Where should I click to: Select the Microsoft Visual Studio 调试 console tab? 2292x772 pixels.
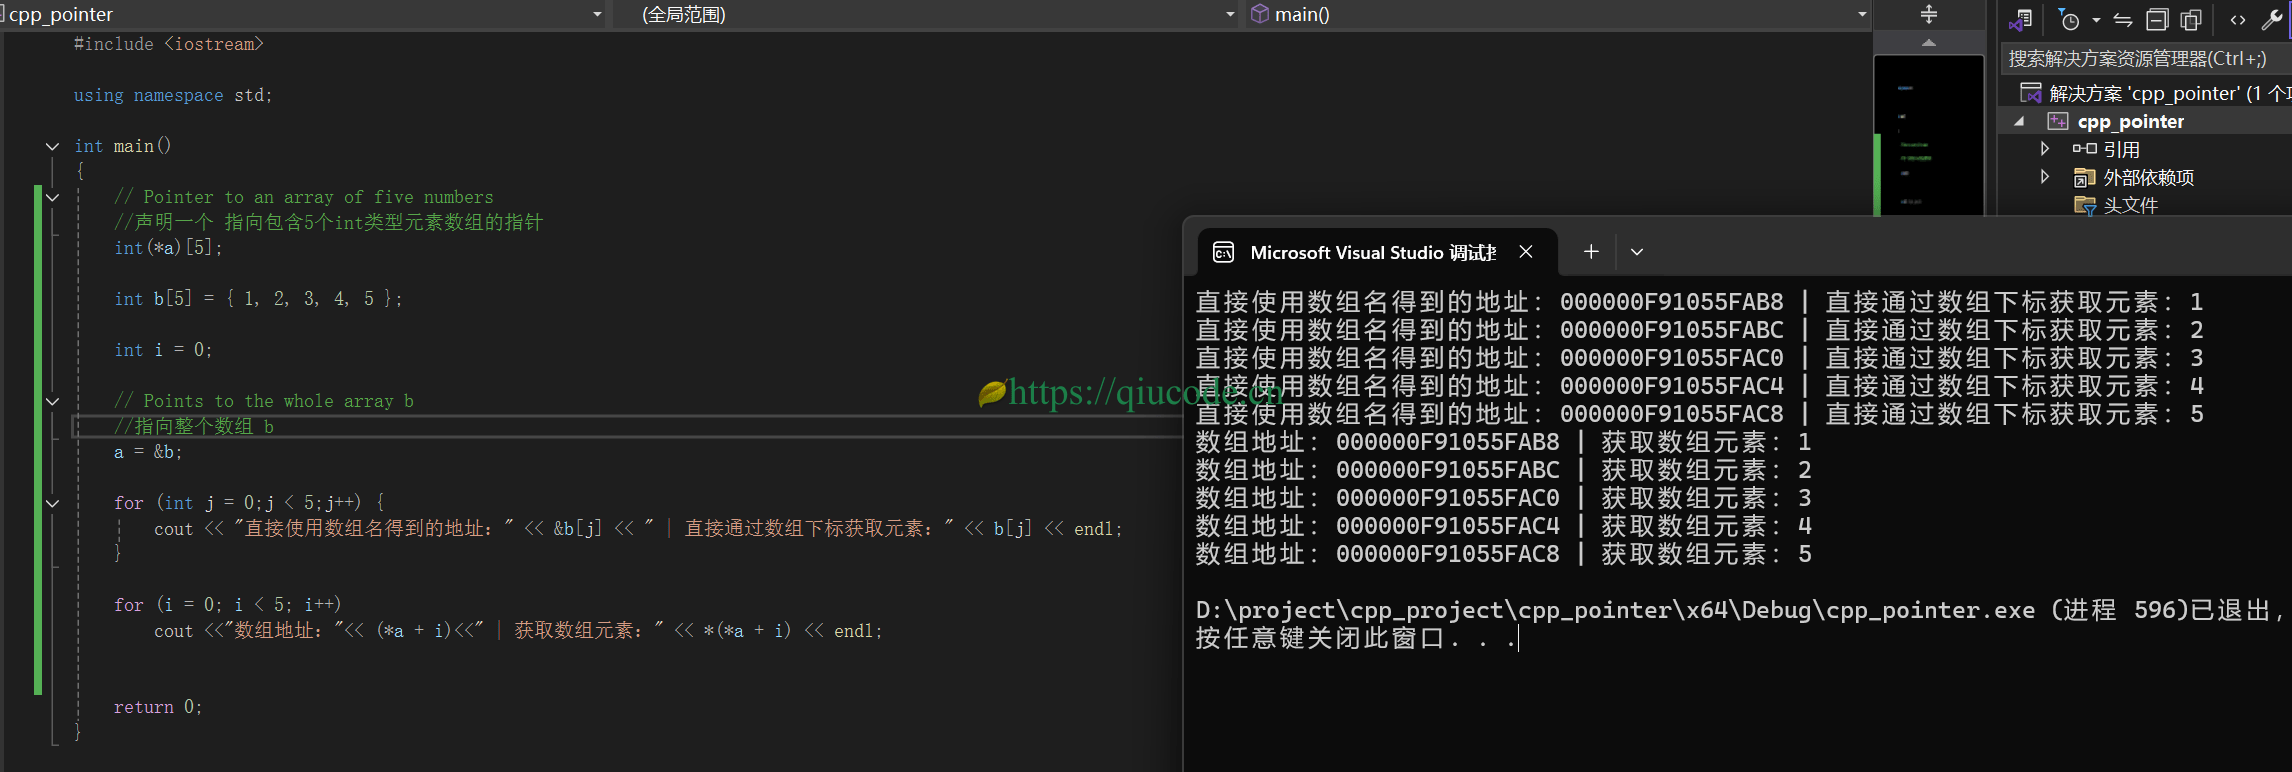(x=1376, y=252)
